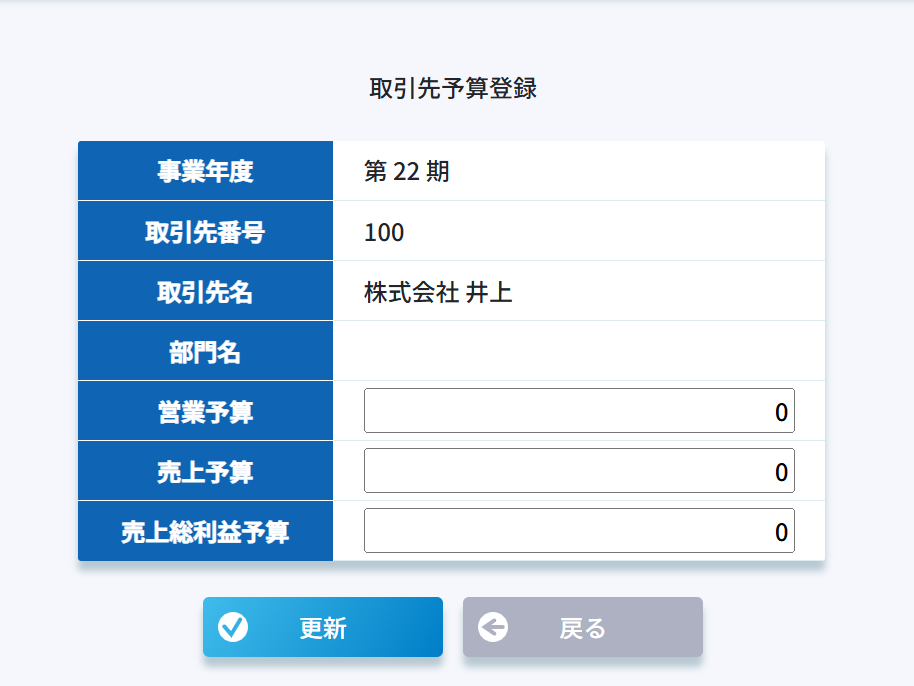Focus the 売上予算 input field
The image size is (914, 686).
tap(579, 471)
